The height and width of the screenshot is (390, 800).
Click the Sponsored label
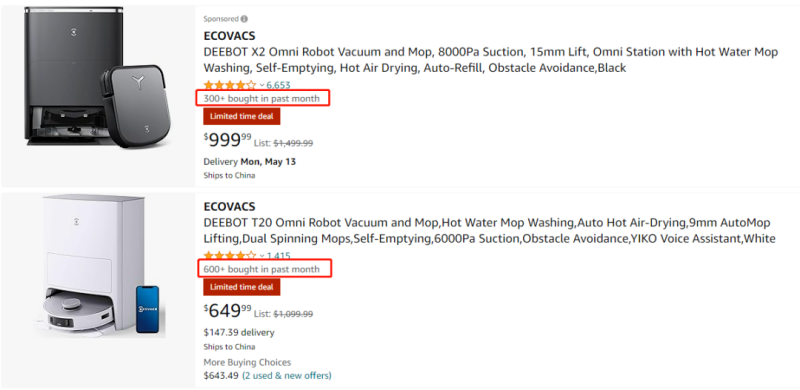coord(221,19)
